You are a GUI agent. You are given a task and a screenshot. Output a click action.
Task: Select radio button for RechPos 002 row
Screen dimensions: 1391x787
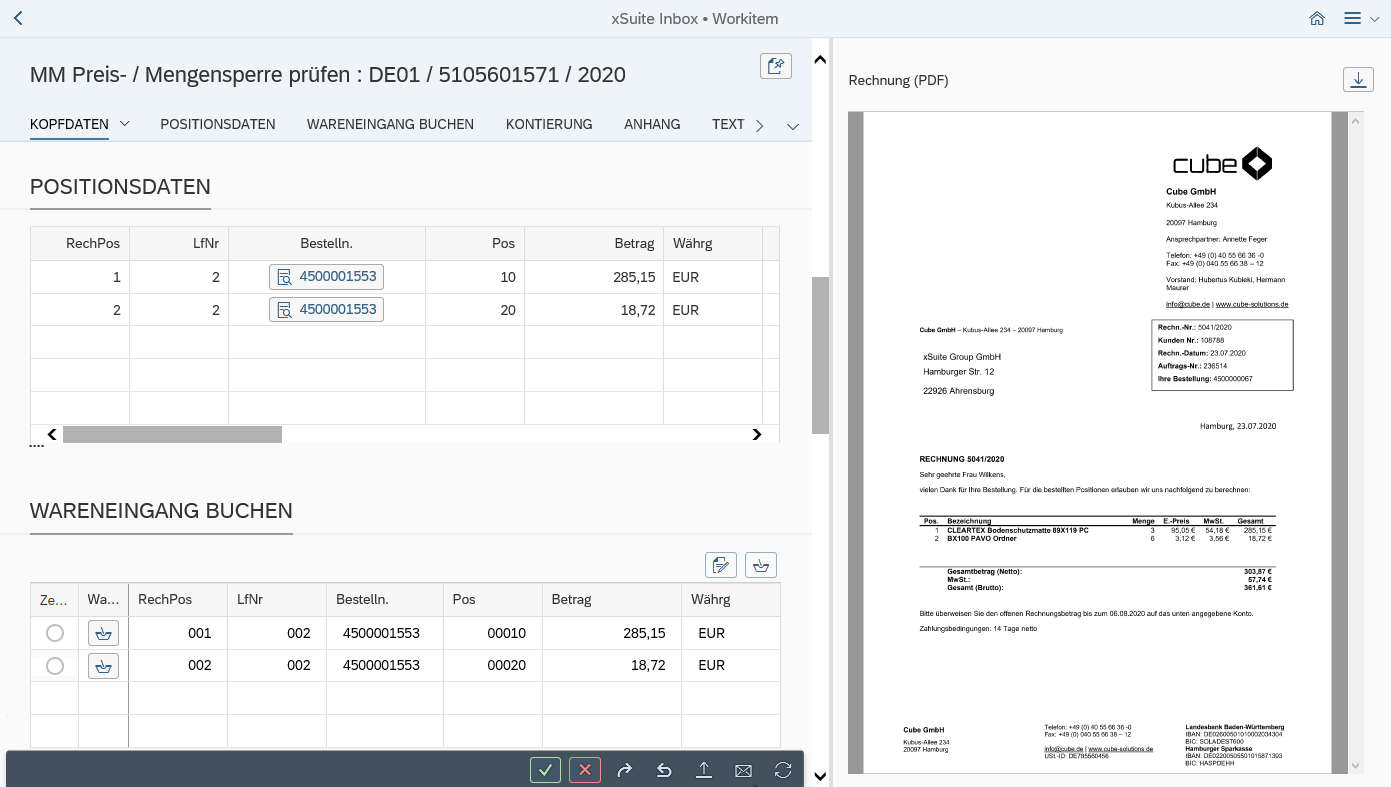[55, 666]
